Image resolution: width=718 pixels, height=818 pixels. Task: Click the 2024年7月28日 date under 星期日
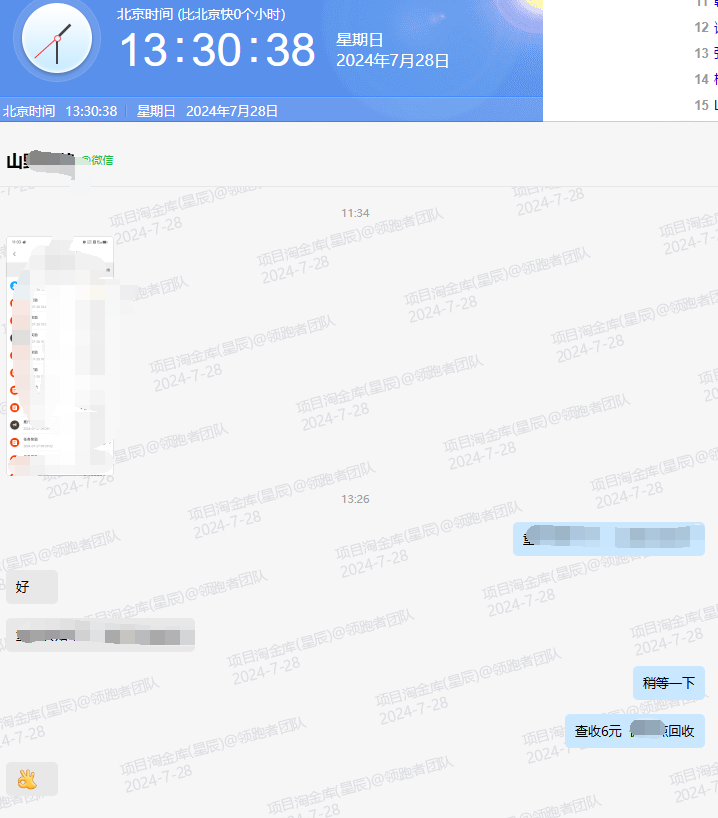coord(392,61)
